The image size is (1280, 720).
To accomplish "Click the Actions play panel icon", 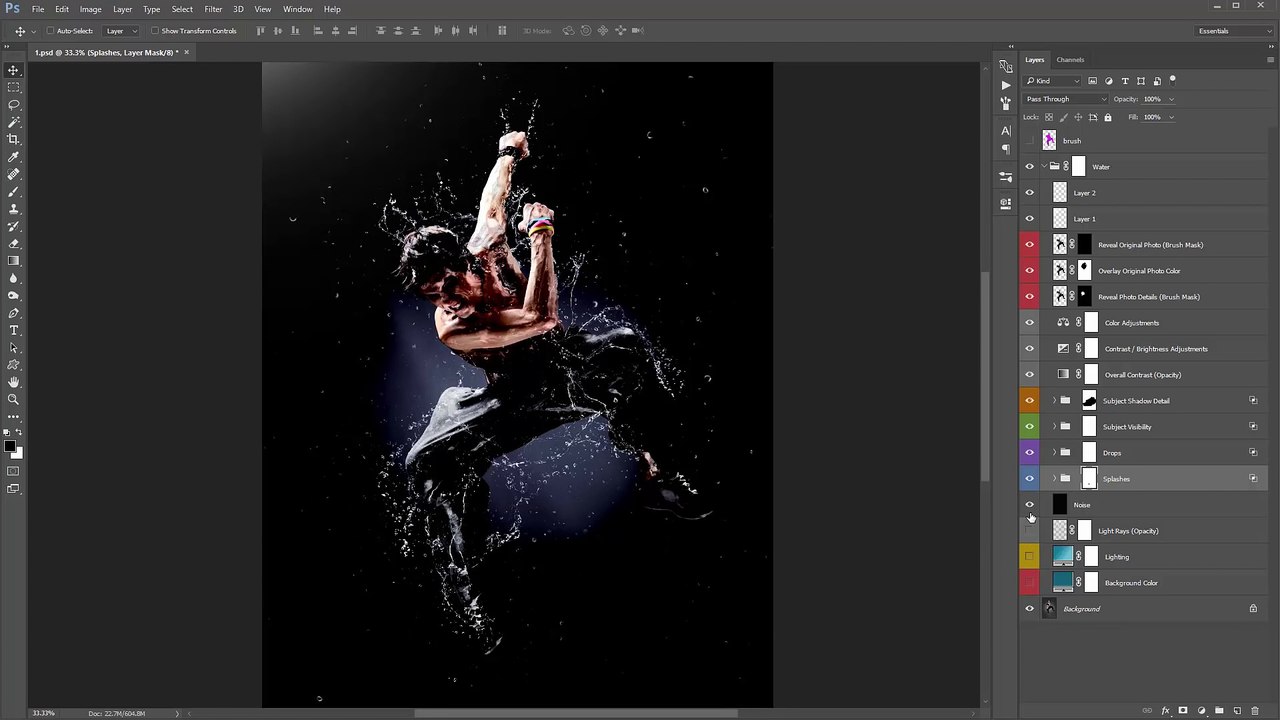I will pyautogui.click(x=1005, y=85).
